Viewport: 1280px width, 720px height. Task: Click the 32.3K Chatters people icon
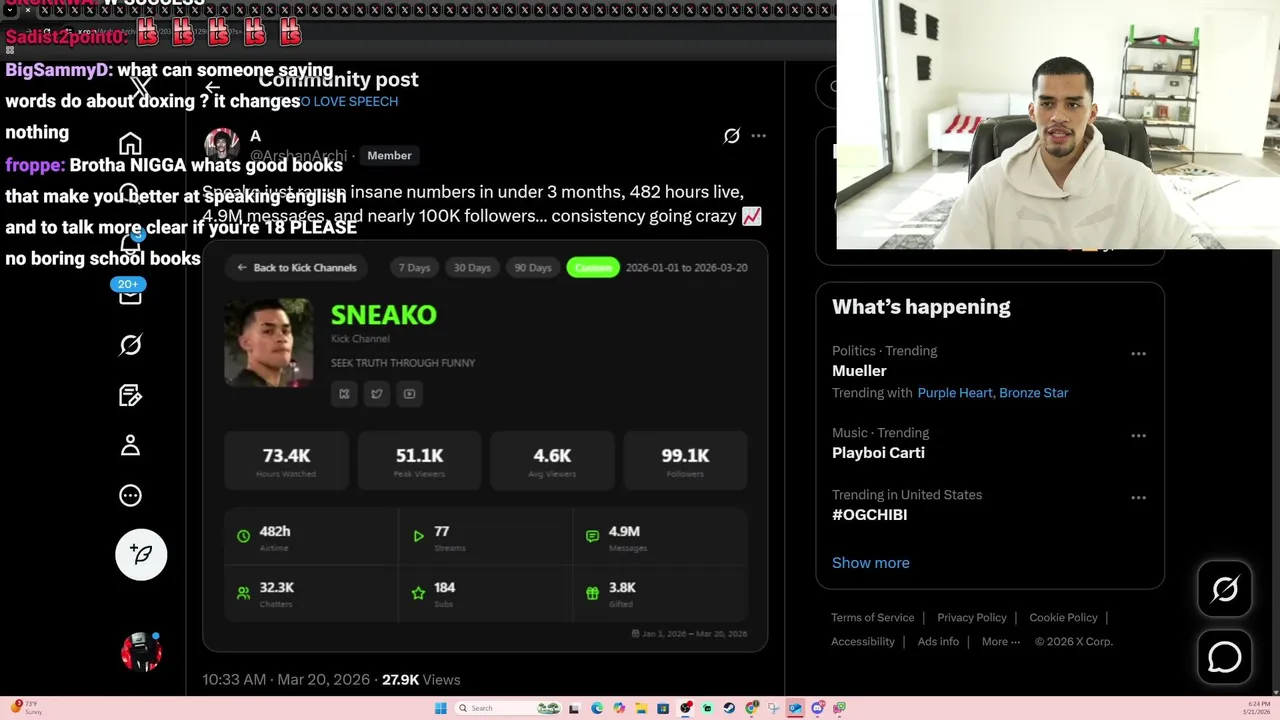click(x=243, y=593)
